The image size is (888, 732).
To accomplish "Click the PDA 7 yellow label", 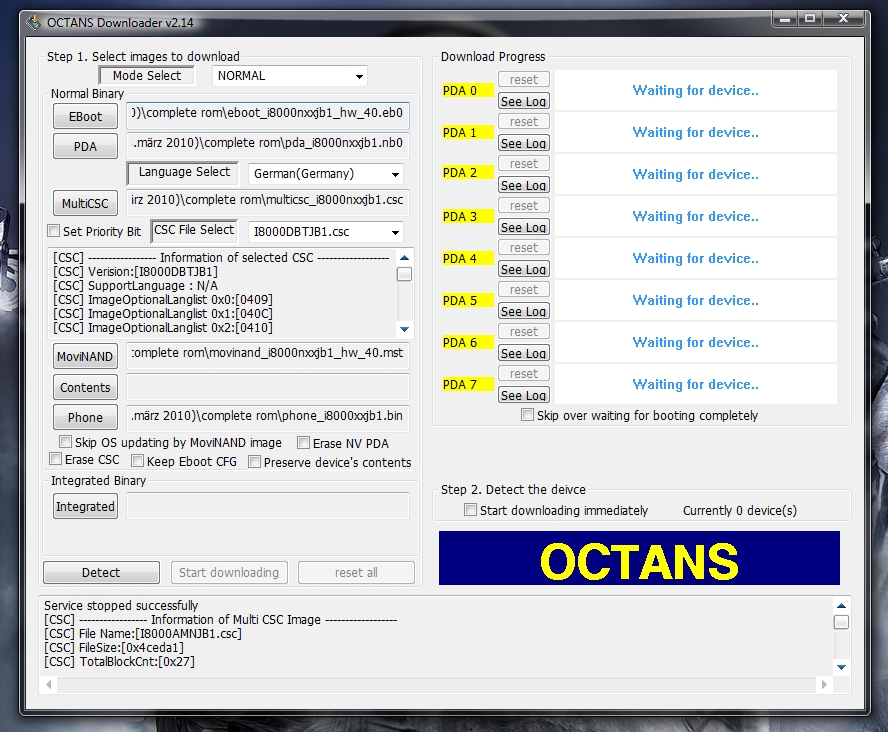I will (467, 384).
